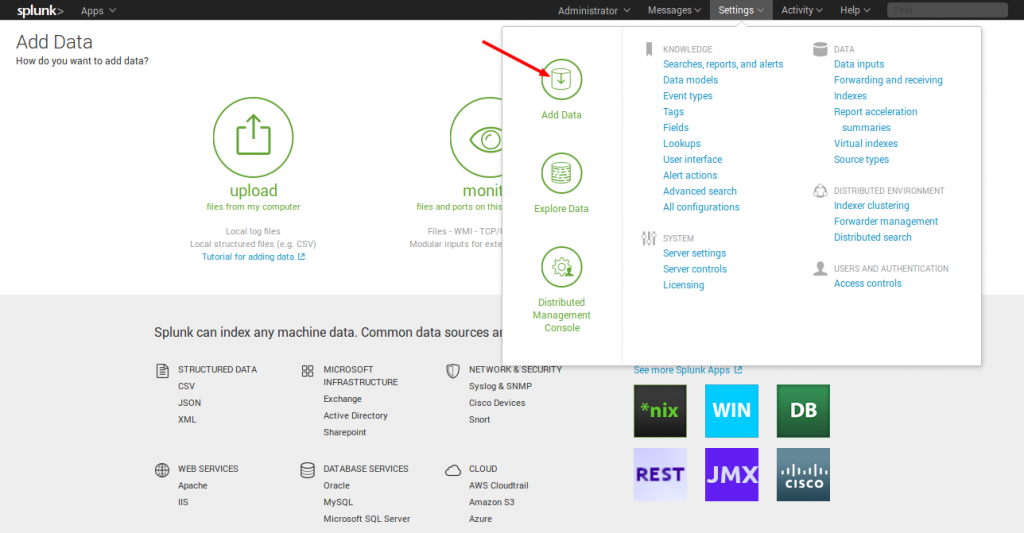Viewport: 1024px width, 533px height.
Task: Open Tutorial for adding data link
Action: [253, 257]
